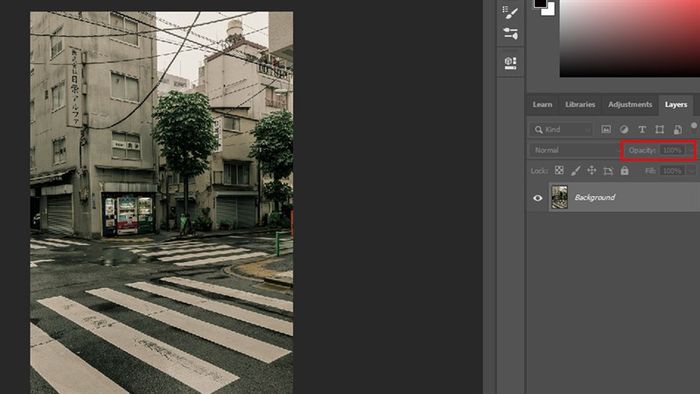Open the Brush Settings panel icon
The height and width of the screenshot is (394, 700).
(510, 11)
